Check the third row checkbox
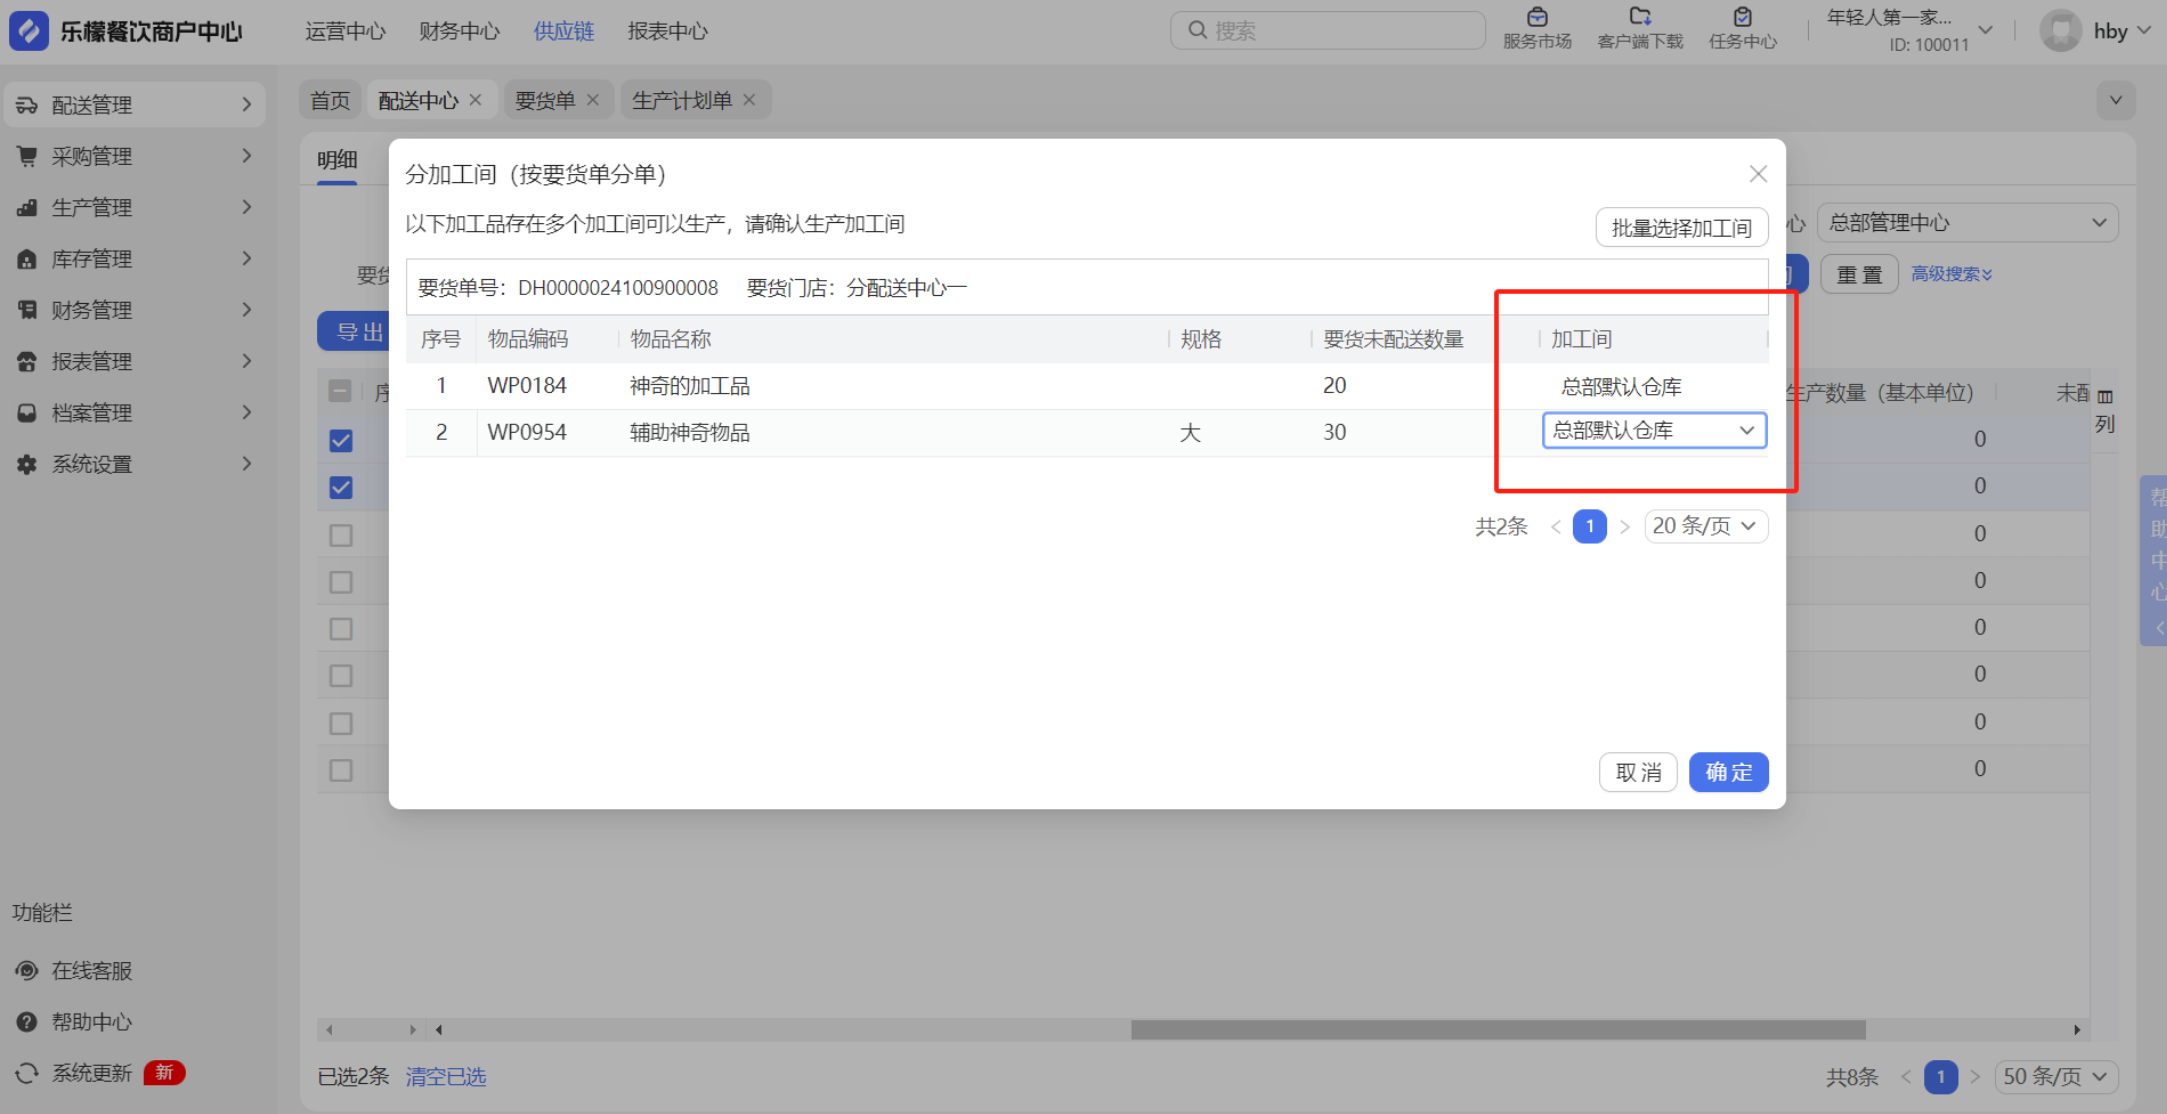Image resolution: width=2167 pixels, height=1114 pixels. point(341,535)
